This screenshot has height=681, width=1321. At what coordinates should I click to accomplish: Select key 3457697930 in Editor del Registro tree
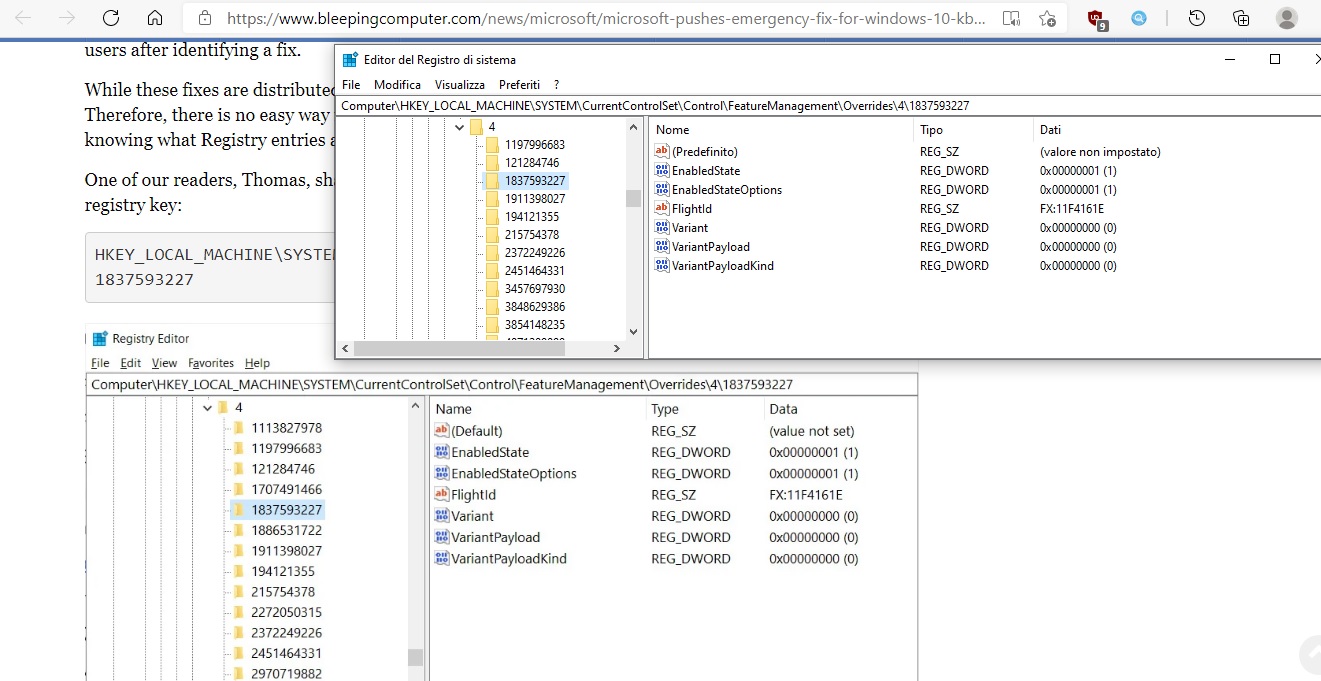535,289
